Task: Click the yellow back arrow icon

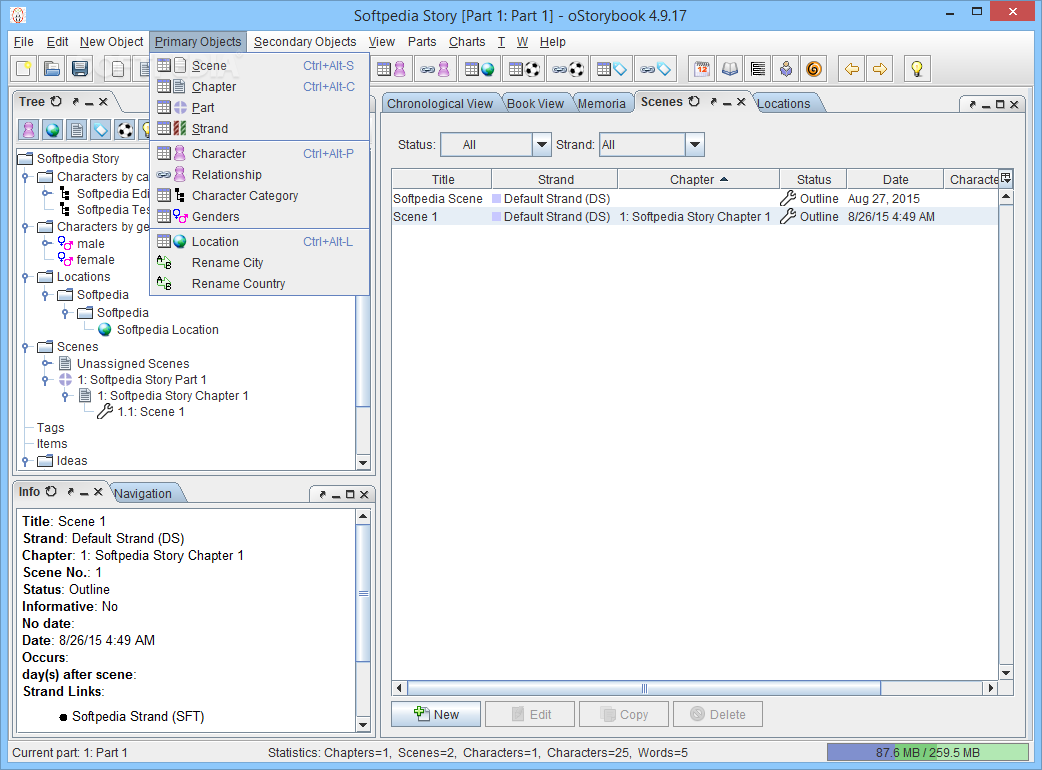Action: coord(852,68)
